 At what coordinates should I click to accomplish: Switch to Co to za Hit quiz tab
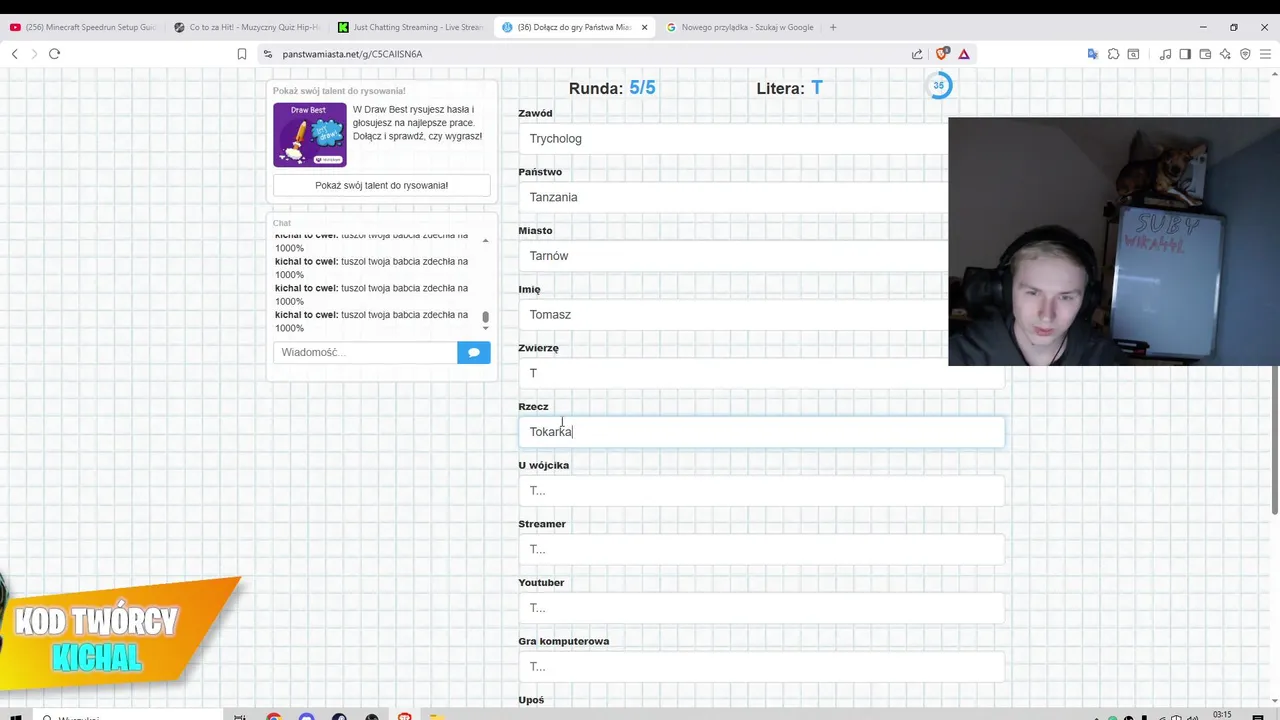[247, 27]
